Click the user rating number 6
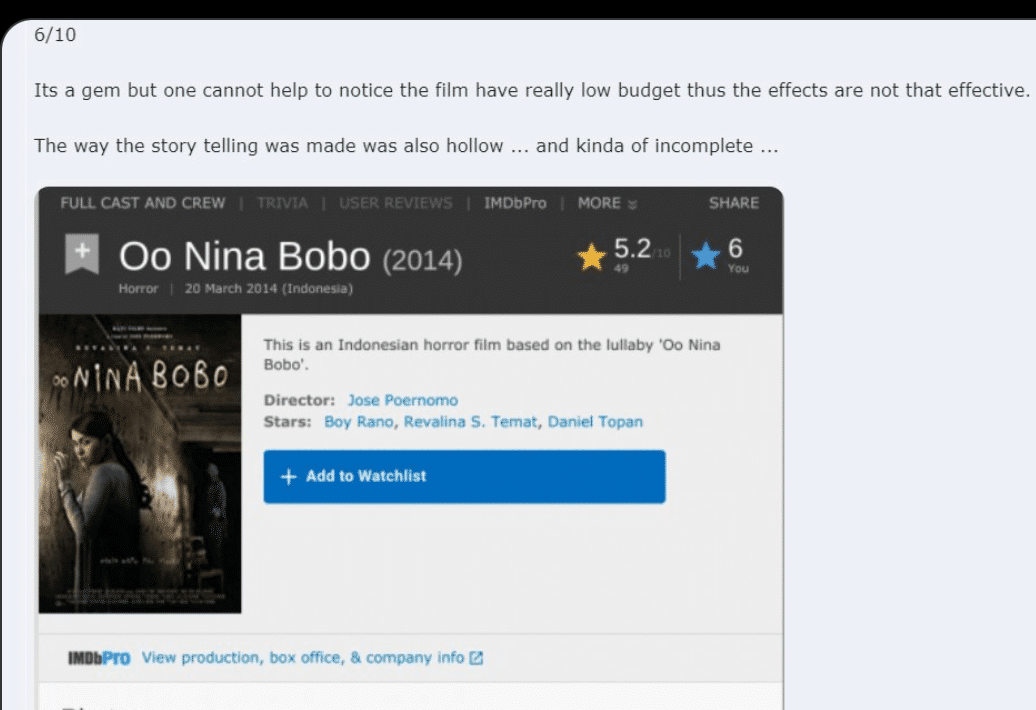 click(735, 249)
